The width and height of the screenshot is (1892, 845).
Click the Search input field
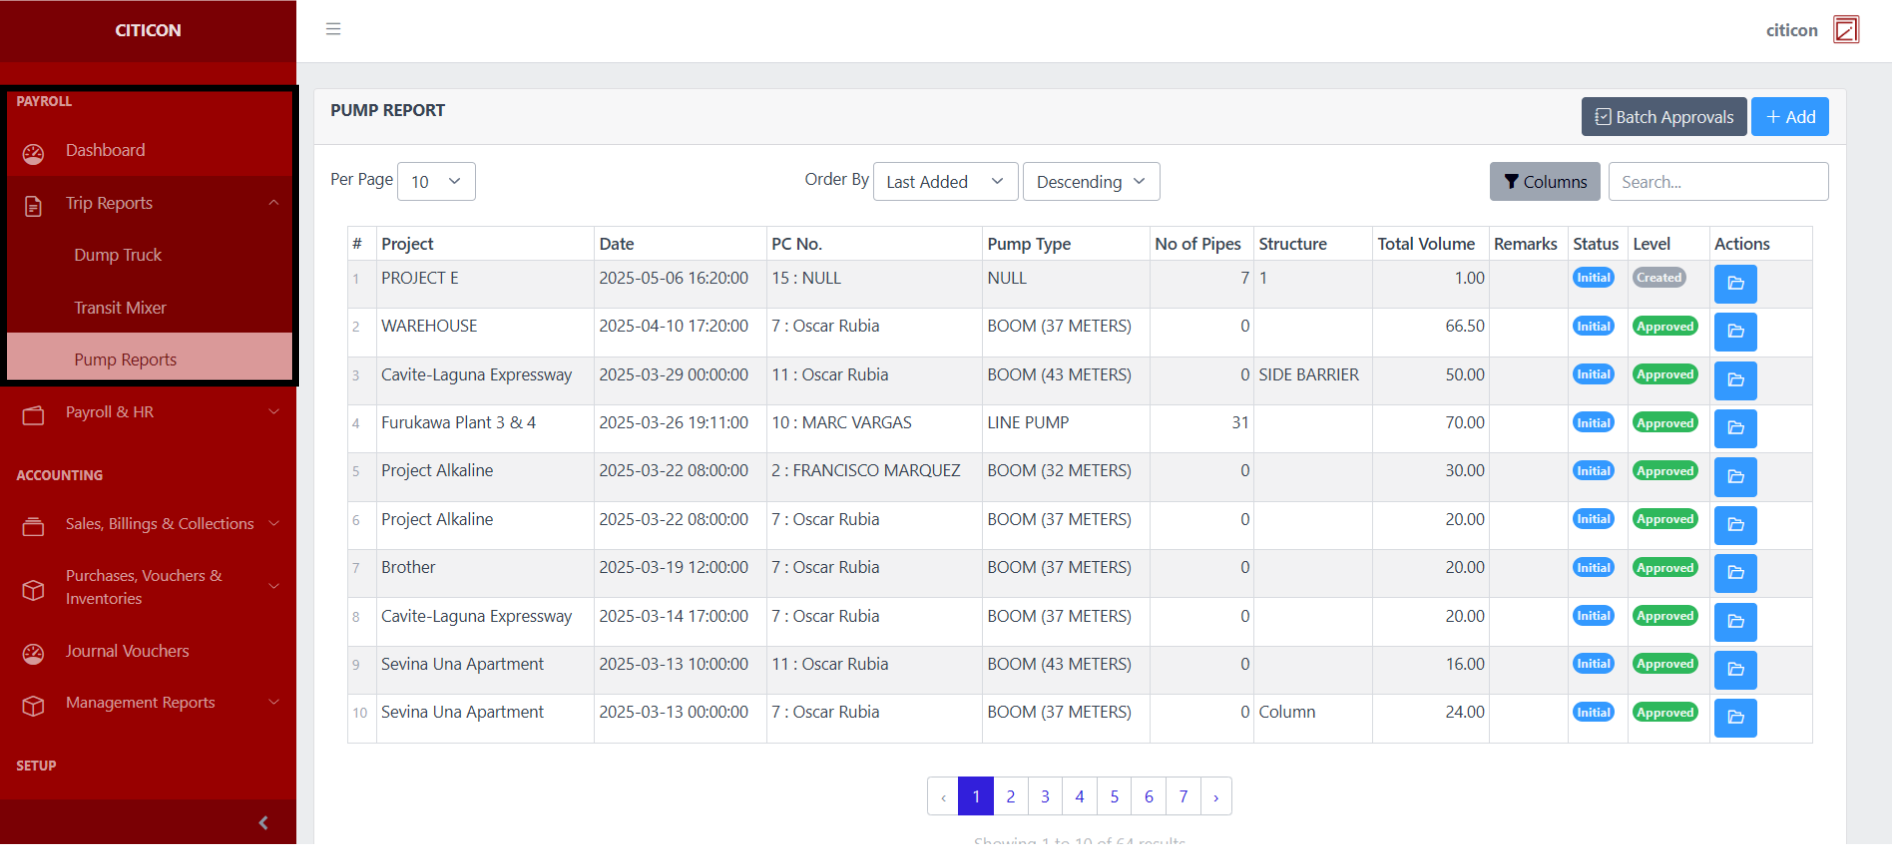[x=1717, y=182]
